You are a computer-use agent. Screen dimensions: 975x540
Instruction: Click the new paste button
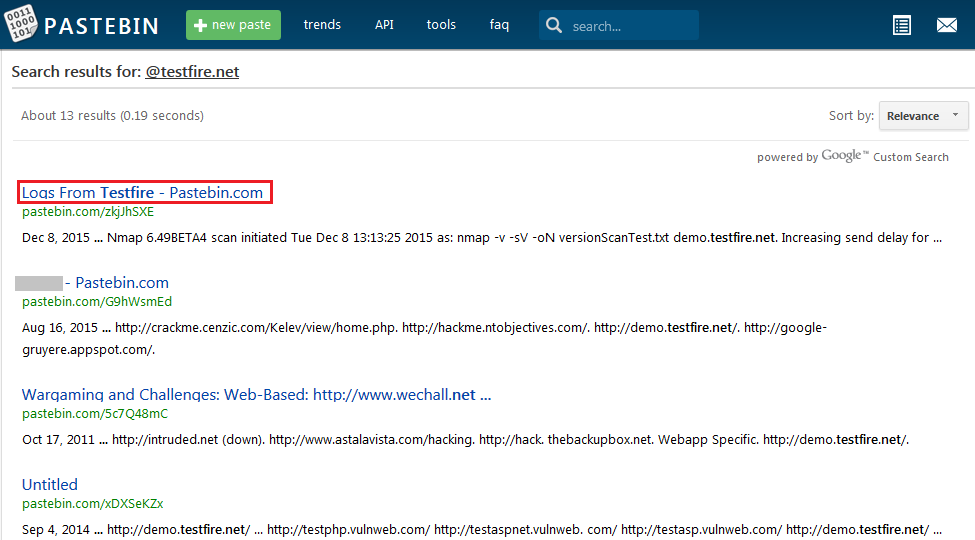tap(233, 25)
